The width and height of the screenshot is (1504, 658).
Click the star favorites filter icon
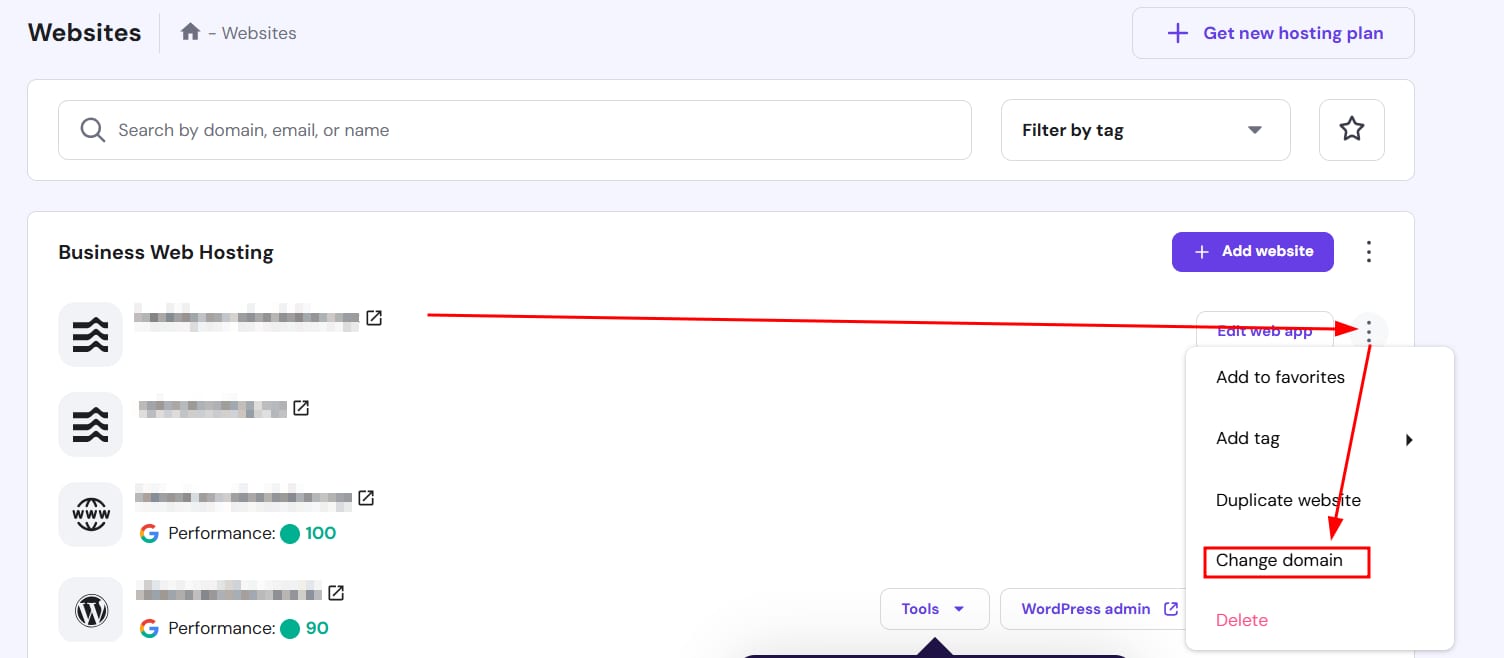1351,130
